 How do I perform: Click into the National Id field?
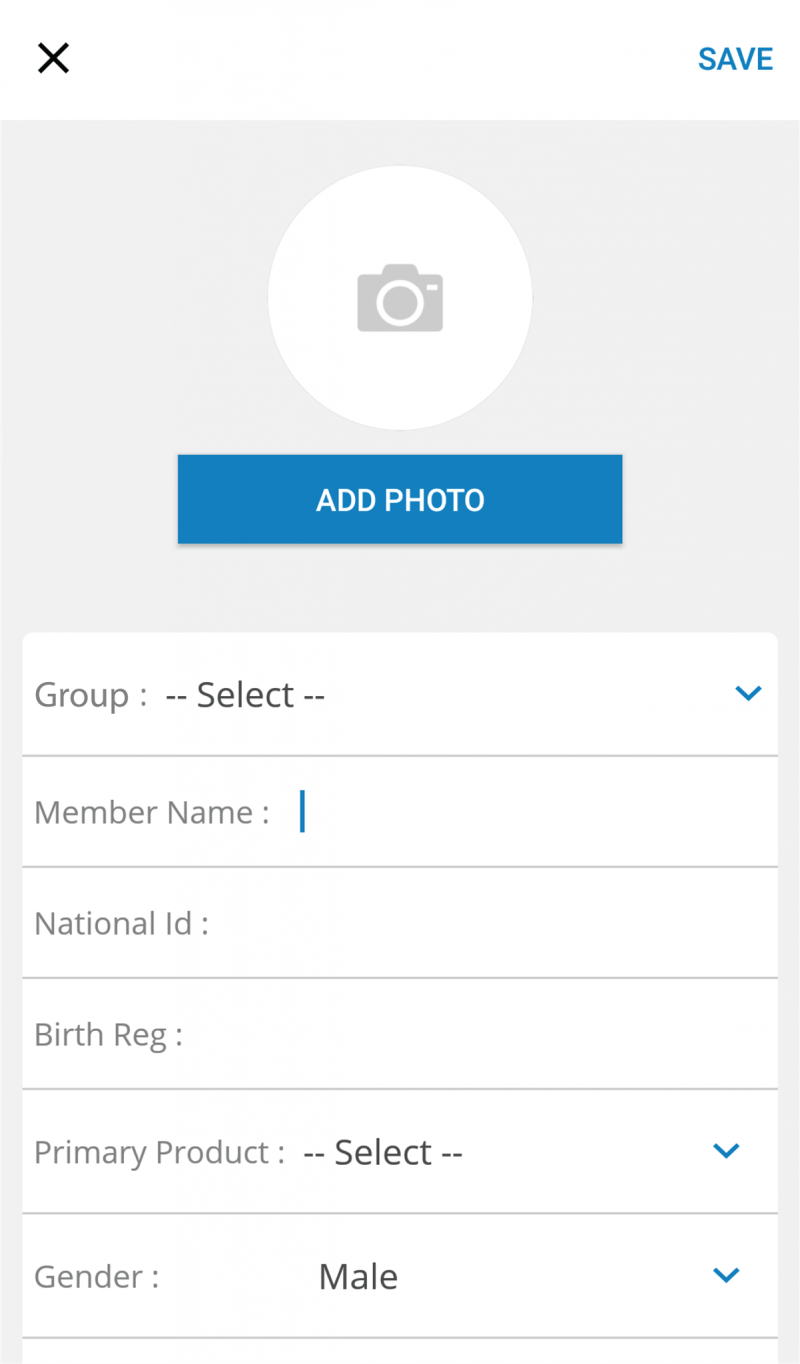click(x=490, y=923)
